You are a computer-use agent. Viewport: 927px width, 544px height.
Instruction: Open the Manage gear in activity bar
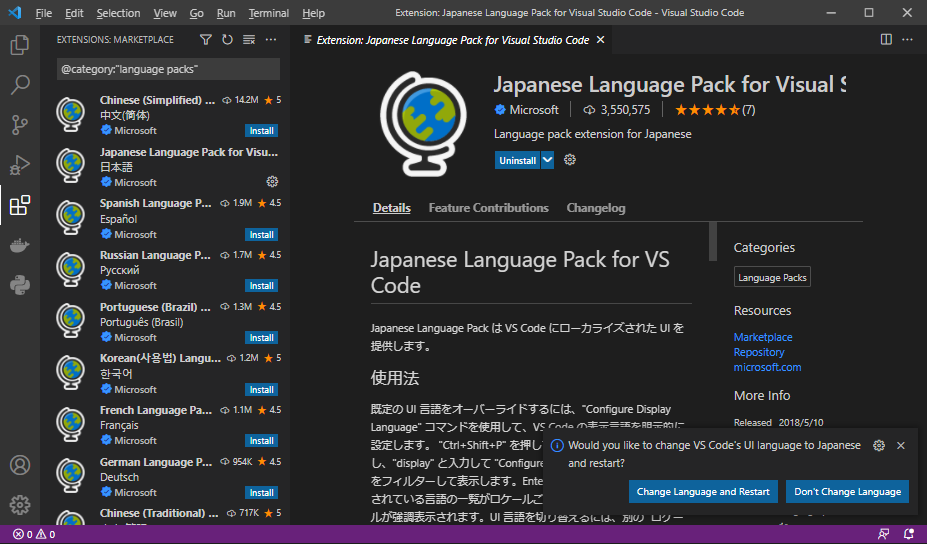[x=20, y=505]
